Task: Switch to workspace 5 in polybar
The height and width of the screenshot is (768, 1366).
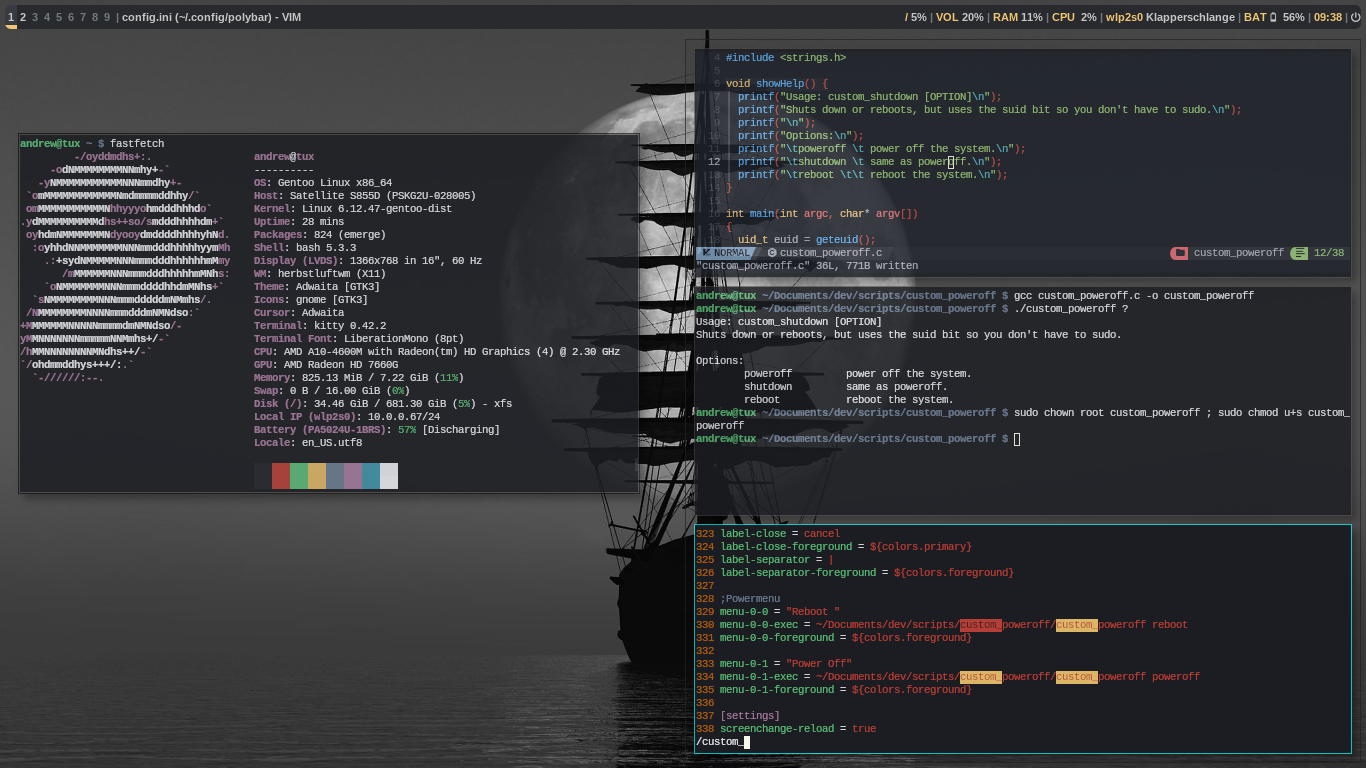Action: pos(59,17)
